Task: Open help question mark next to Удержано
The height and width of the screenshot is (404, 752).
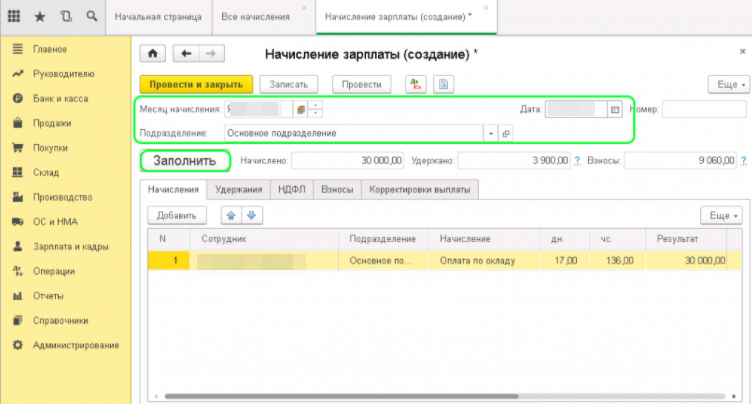Action: tap(577, 161)
